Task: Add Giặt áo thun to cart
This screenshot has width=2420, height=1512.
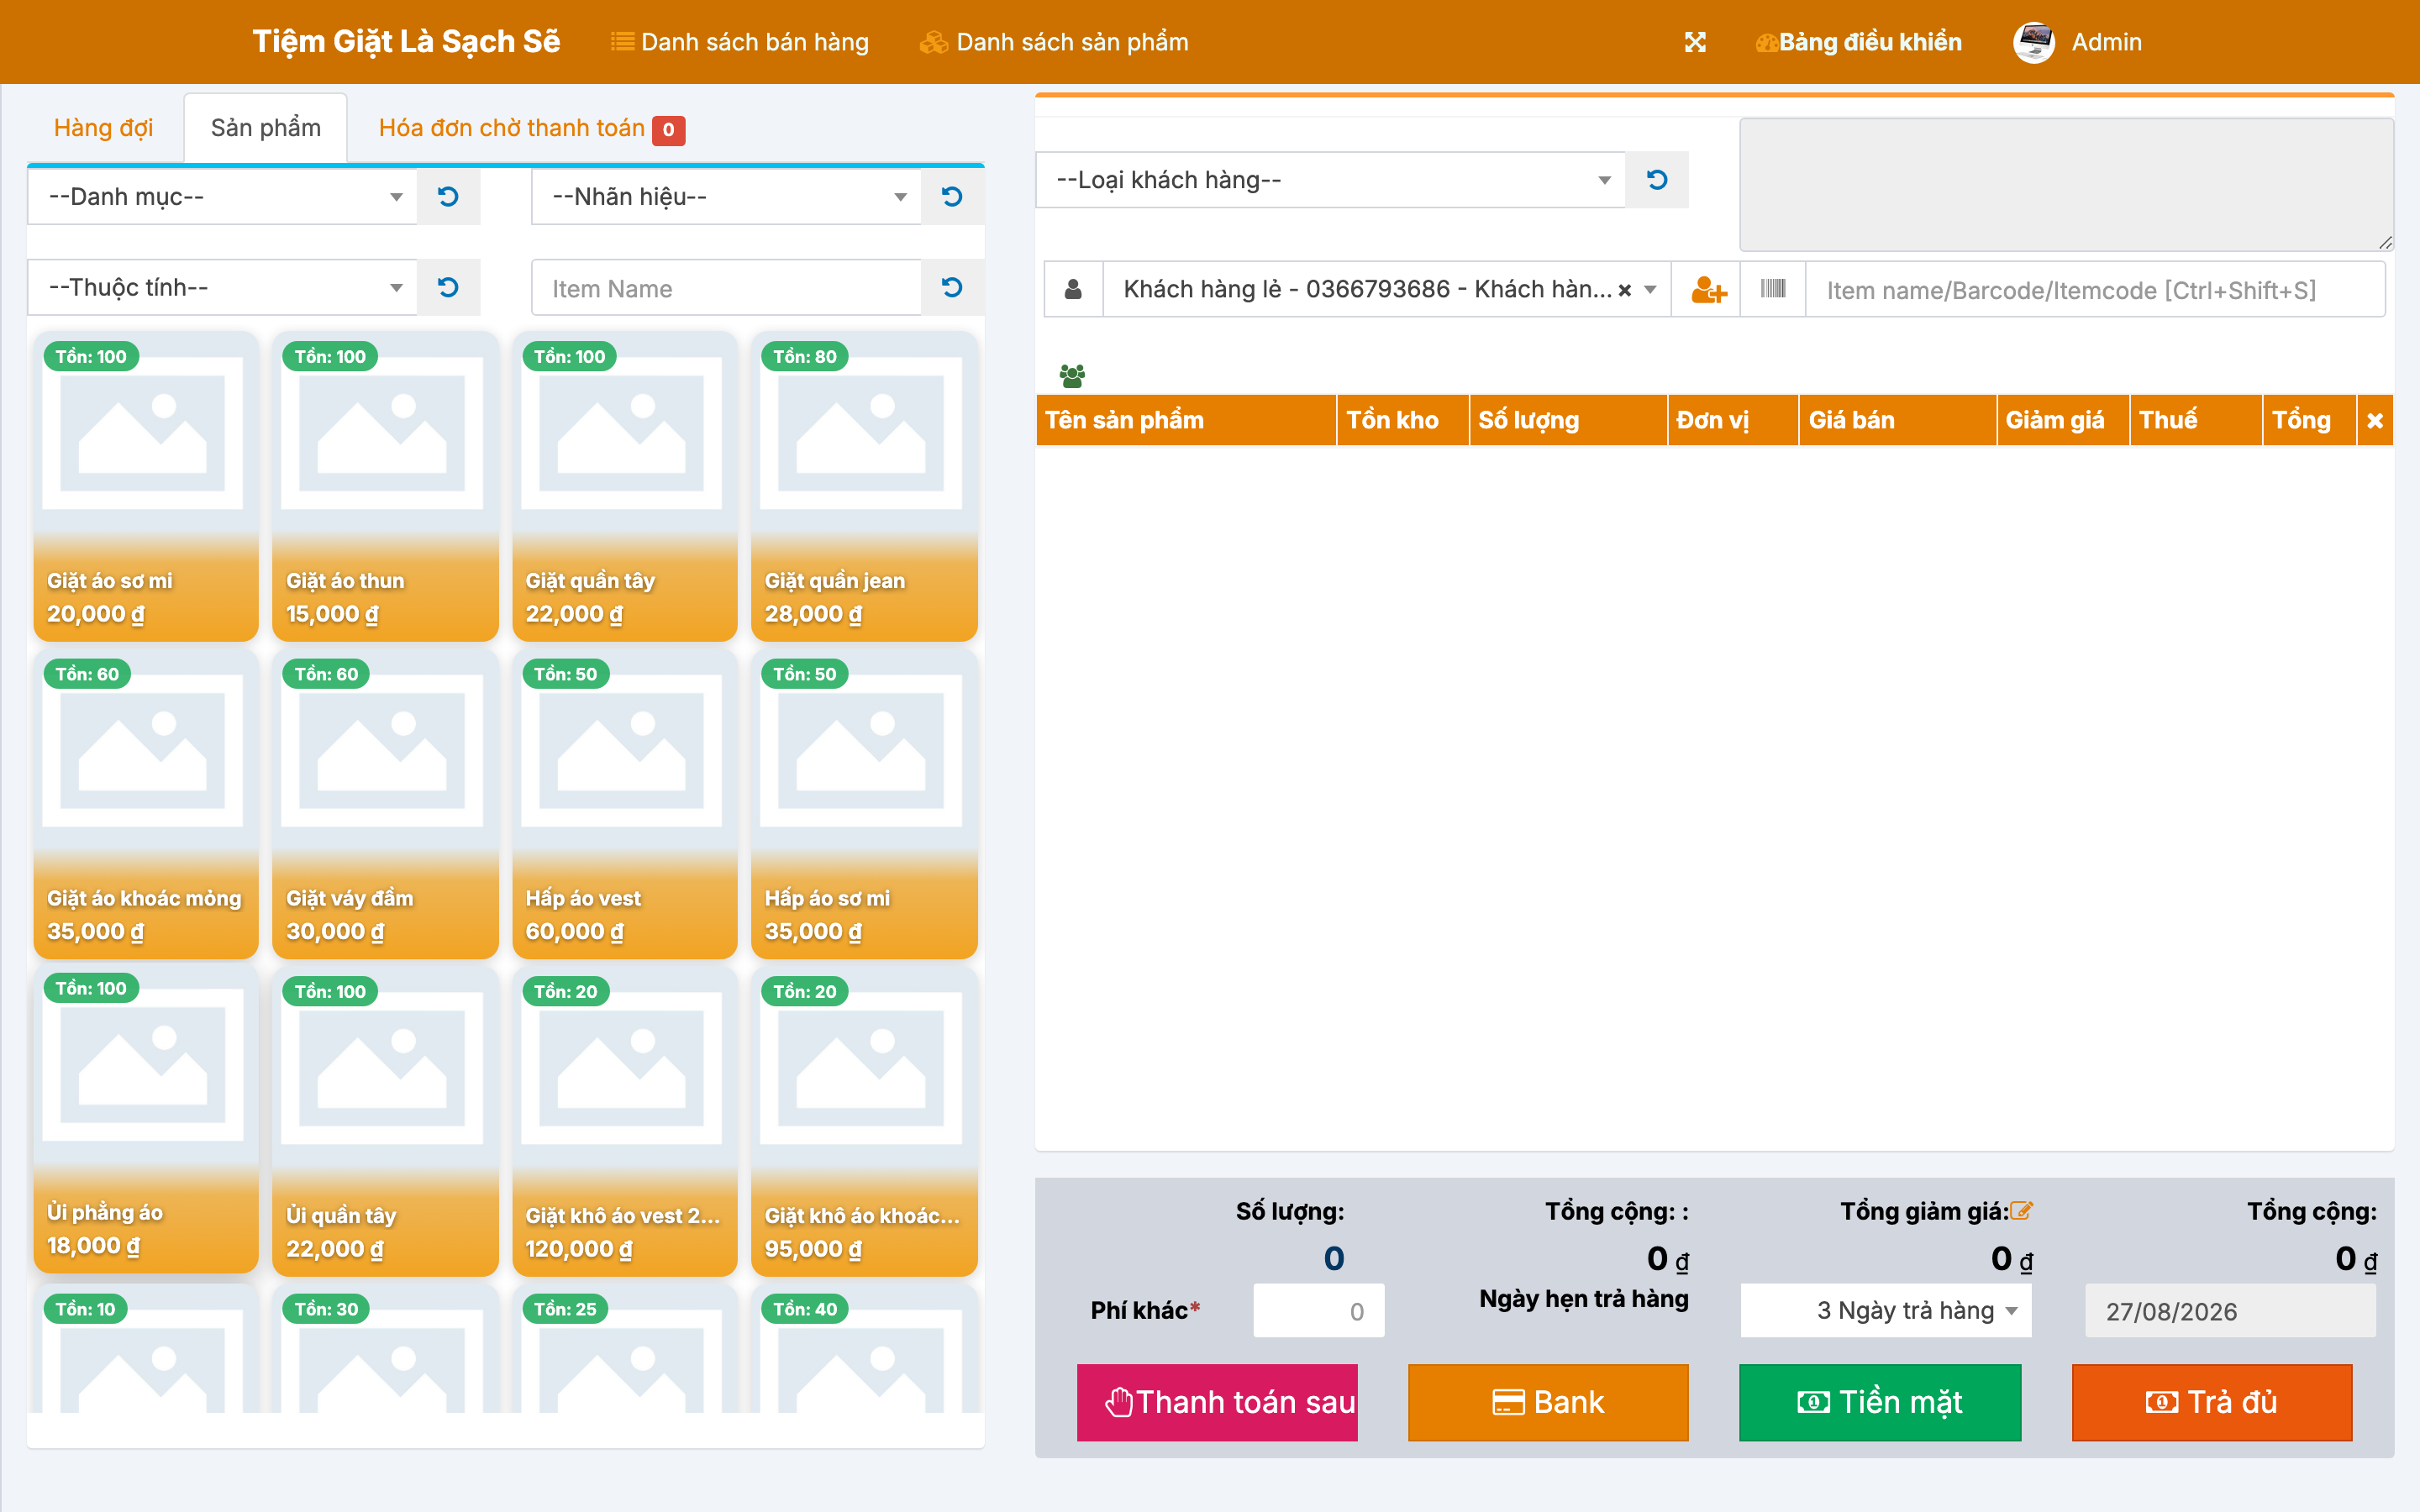Action: tap(385, 487)
